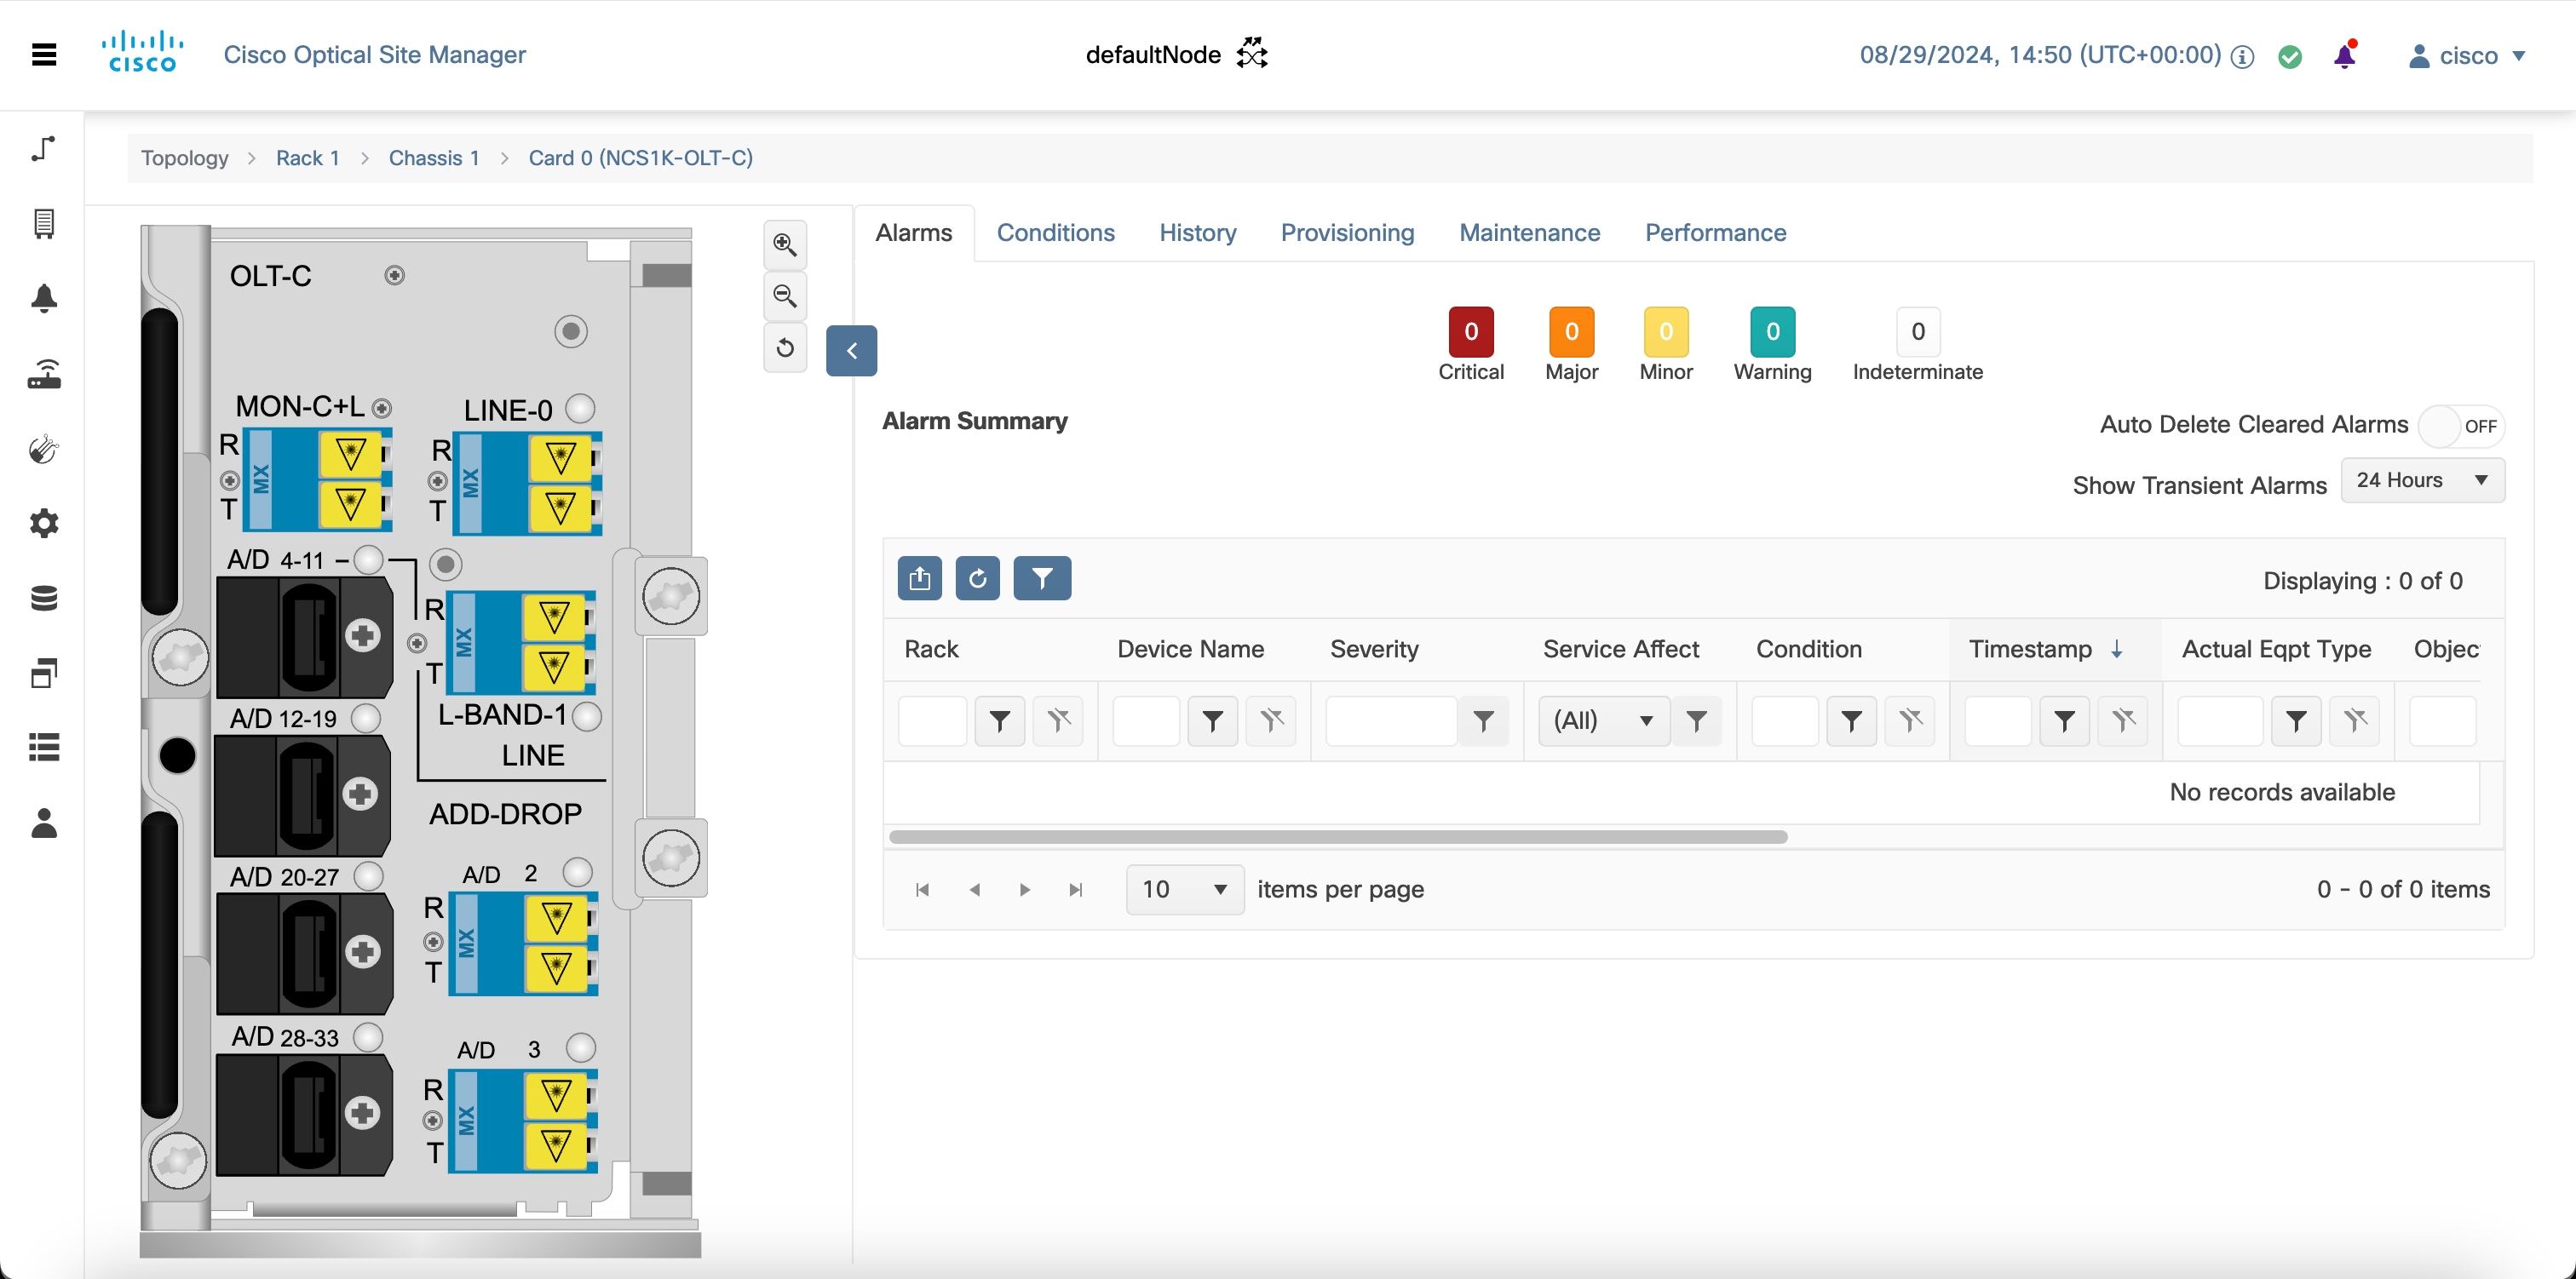Open the list view sidebar icon
Viewport: 2576px width, 1279px height.
click(x=44, y=747)
